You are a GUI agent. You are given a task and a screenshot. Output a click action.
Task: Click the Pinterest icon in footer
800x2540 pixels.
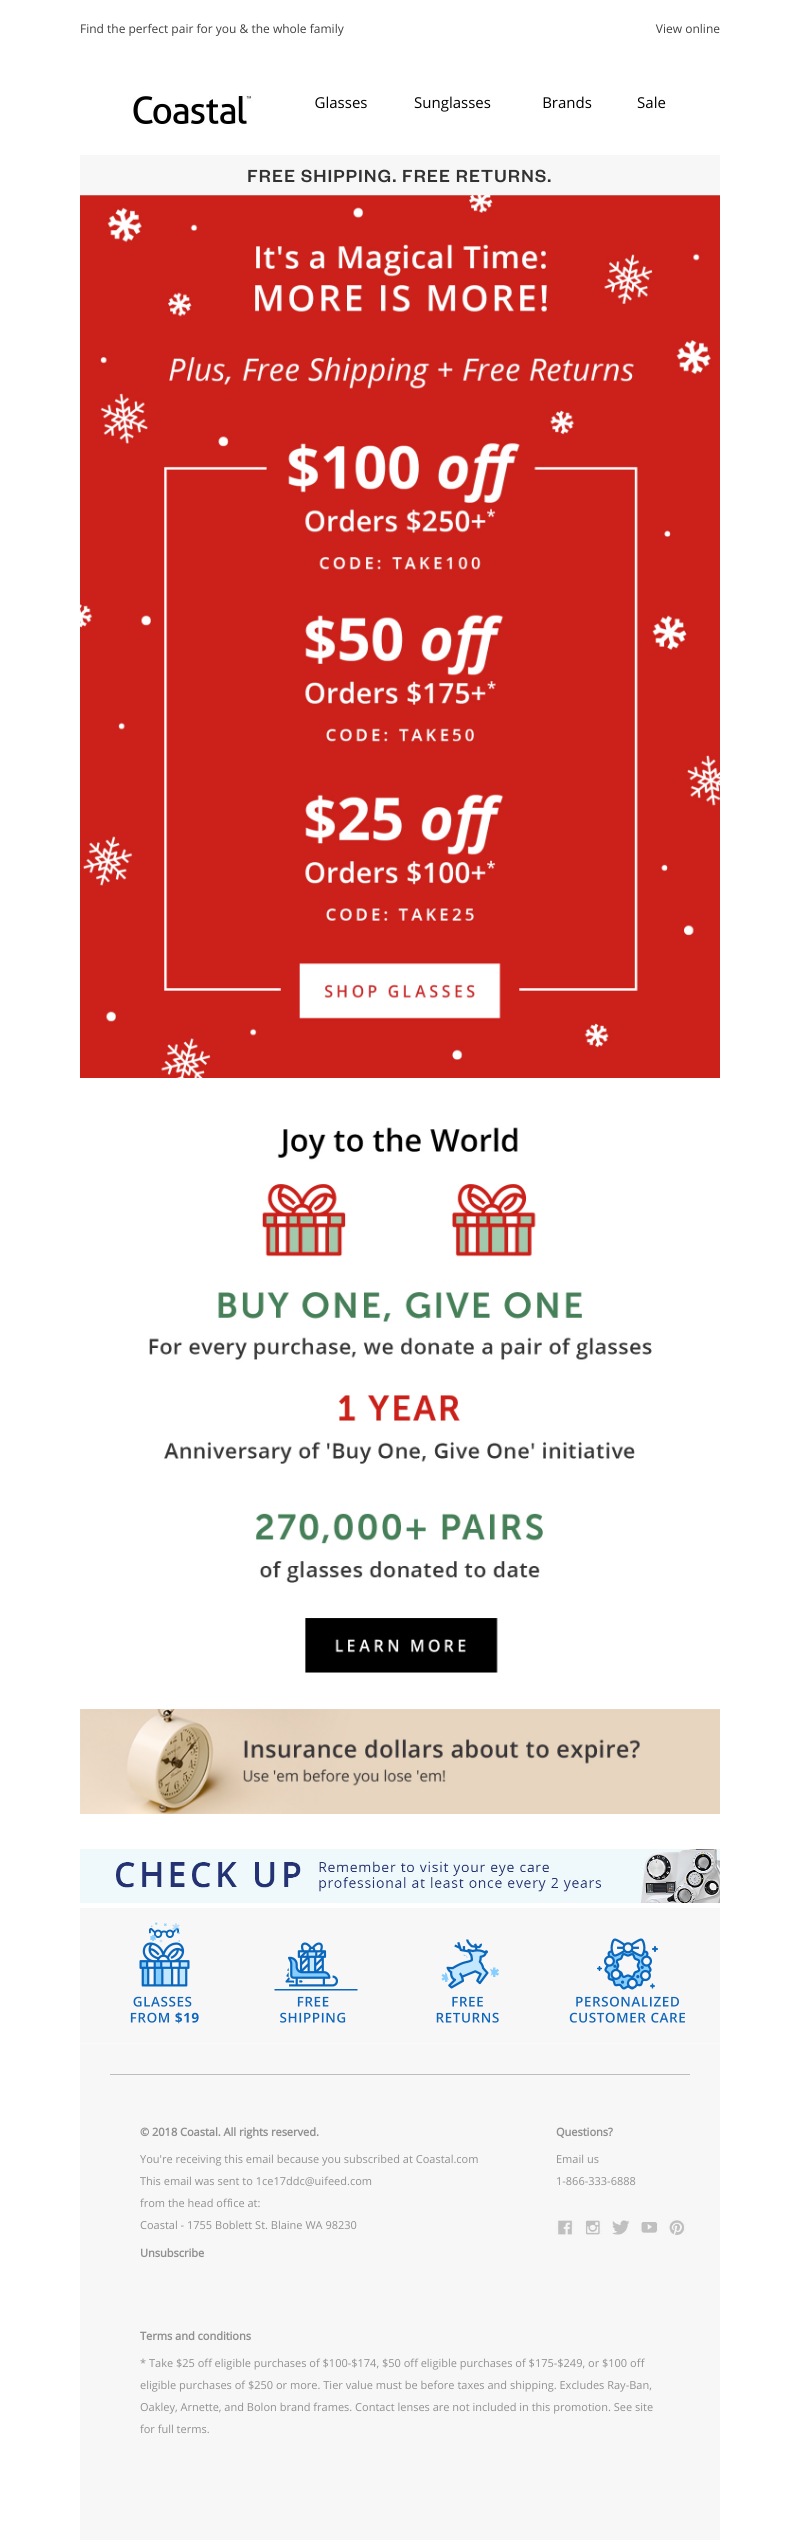pyautogui.click(x=677, y=2227)
